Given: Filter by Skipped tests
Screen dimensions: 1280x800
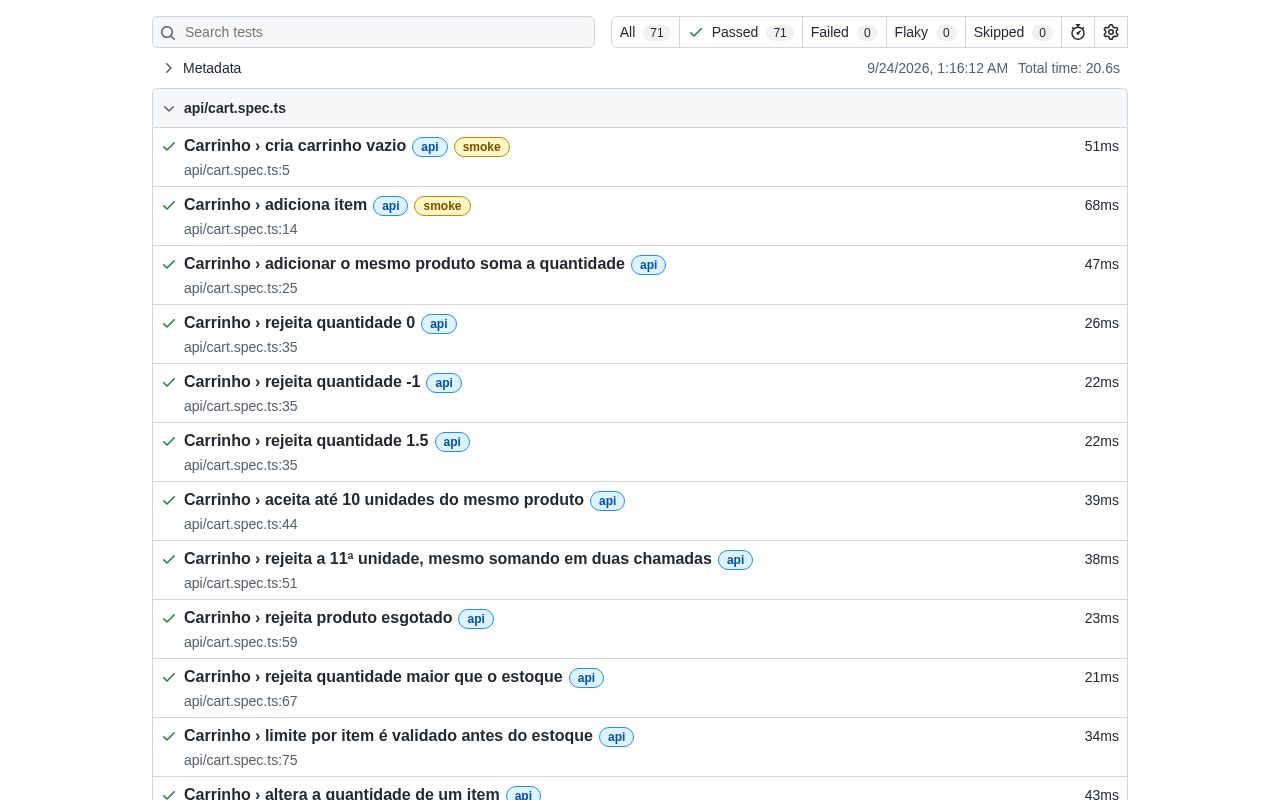Looking at the screenshot, I should pos(1013,32).
